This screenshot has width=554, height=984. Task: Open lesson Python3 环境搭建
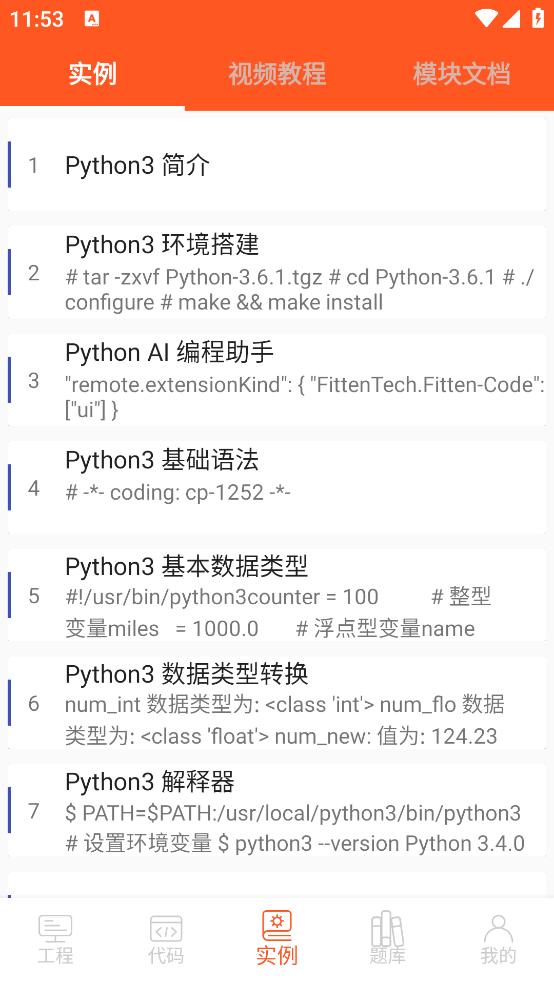[x=277, y=272]
